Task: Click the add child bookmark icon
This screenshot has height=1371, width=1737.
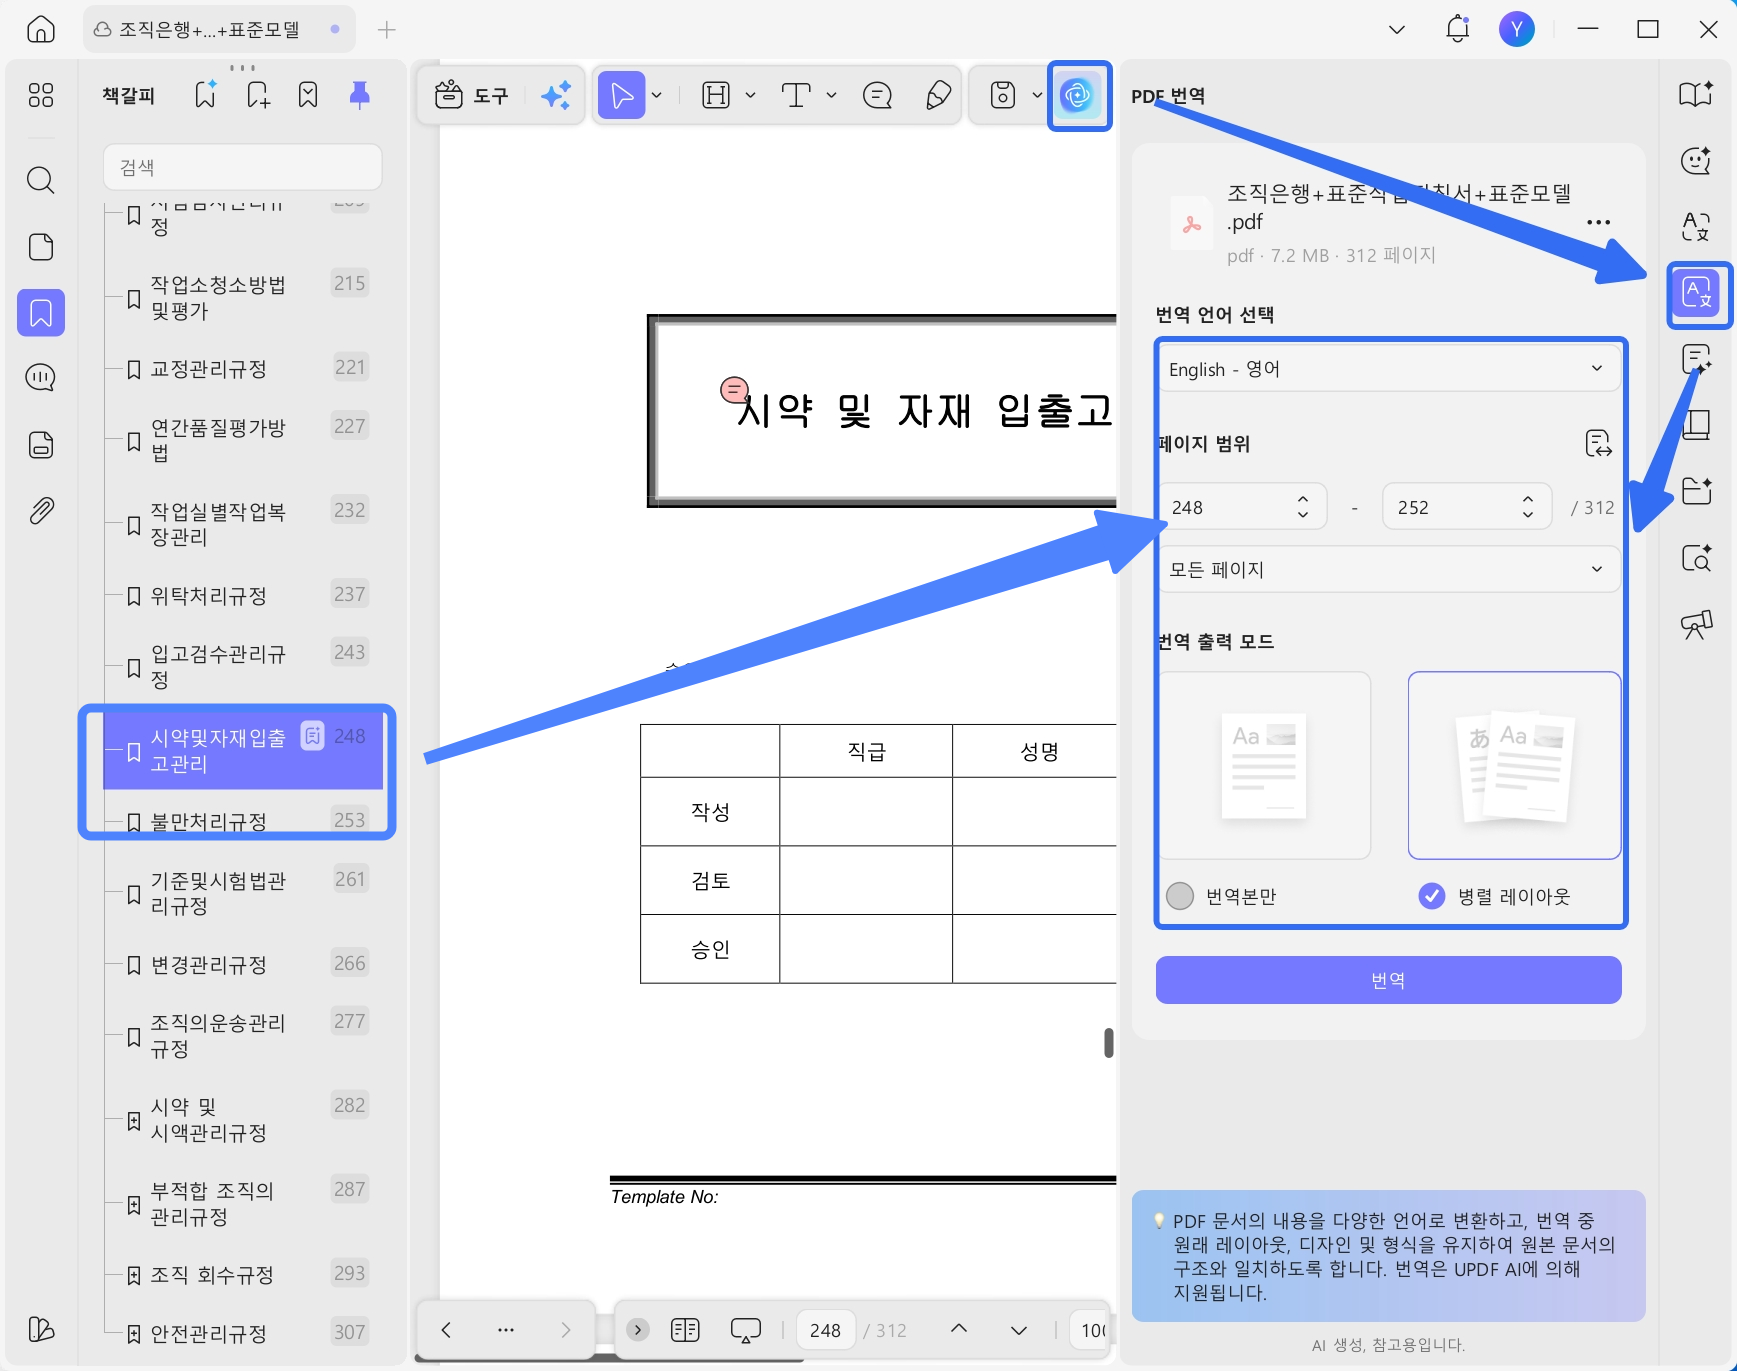Action: point(258,95)
